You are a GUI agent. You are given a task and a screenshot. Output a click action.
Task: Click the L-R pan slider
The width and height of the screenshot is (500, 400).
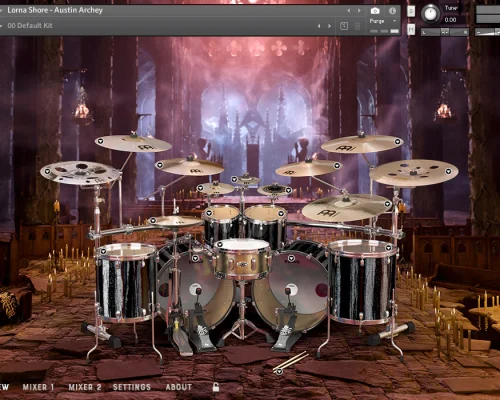coord(445,32)
